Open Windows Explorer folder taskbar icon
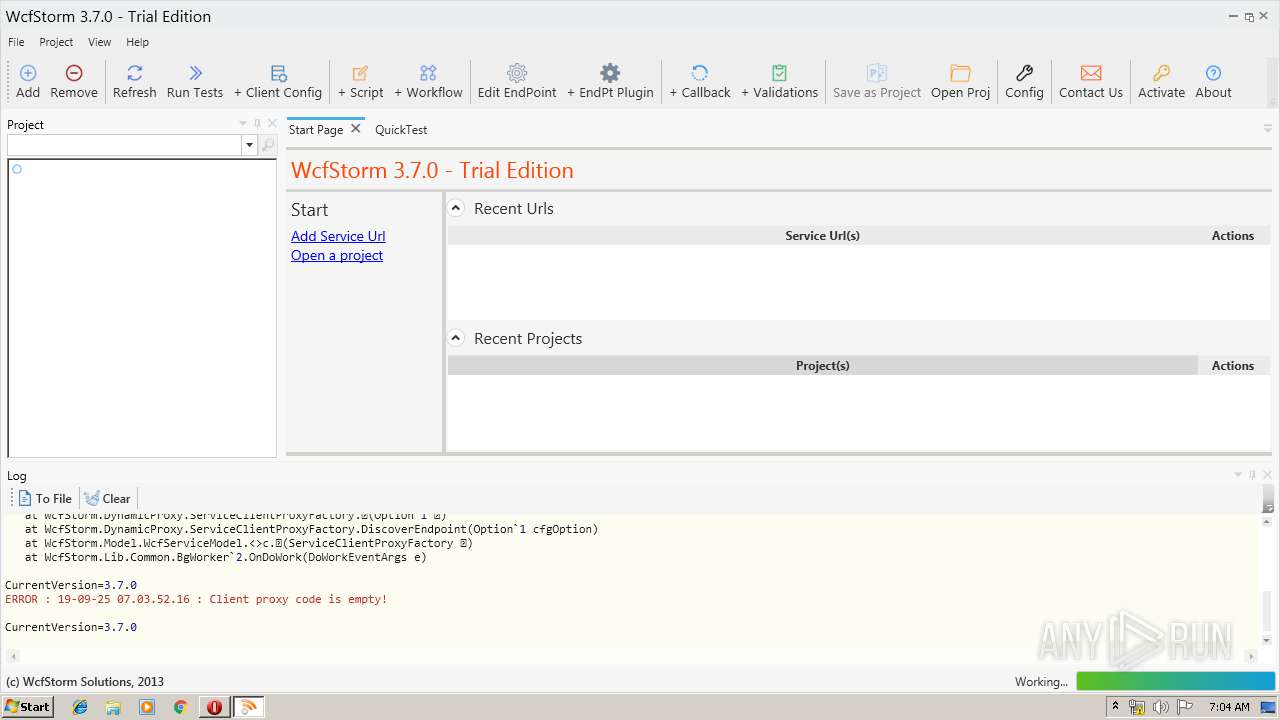The width and height of the screenshot is (1280, 720). [113, 707]
